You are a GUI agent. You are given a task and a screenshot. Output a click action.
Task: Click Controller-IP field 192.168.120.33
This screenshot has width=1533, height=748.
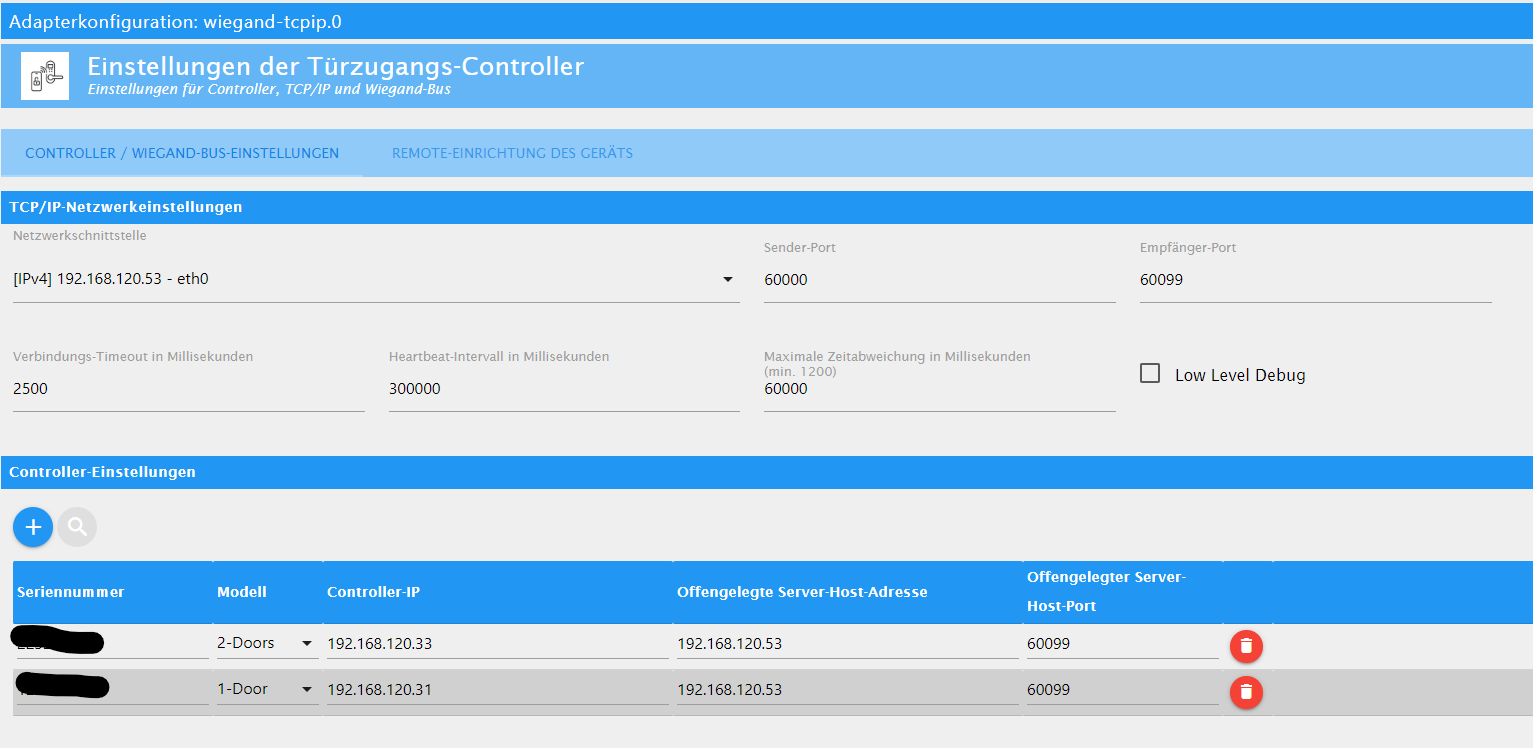[498, 643]
